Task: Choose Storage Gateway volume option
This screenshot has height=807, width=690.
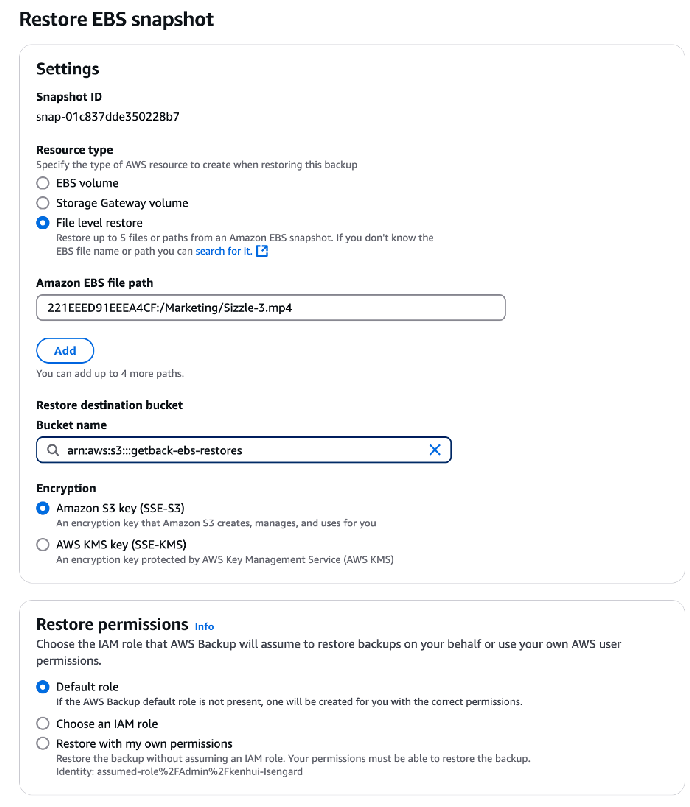Action: 43,203
